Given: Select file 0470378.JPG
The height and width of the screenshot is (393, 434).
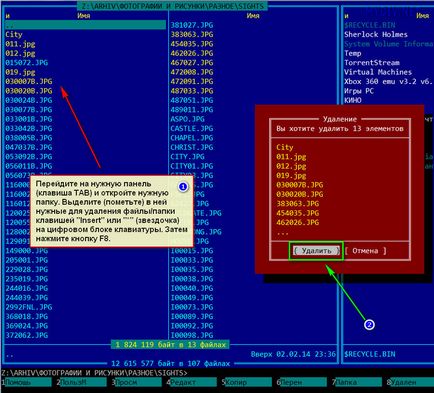Looking at the screenshot, I should (x=29, y=147).
